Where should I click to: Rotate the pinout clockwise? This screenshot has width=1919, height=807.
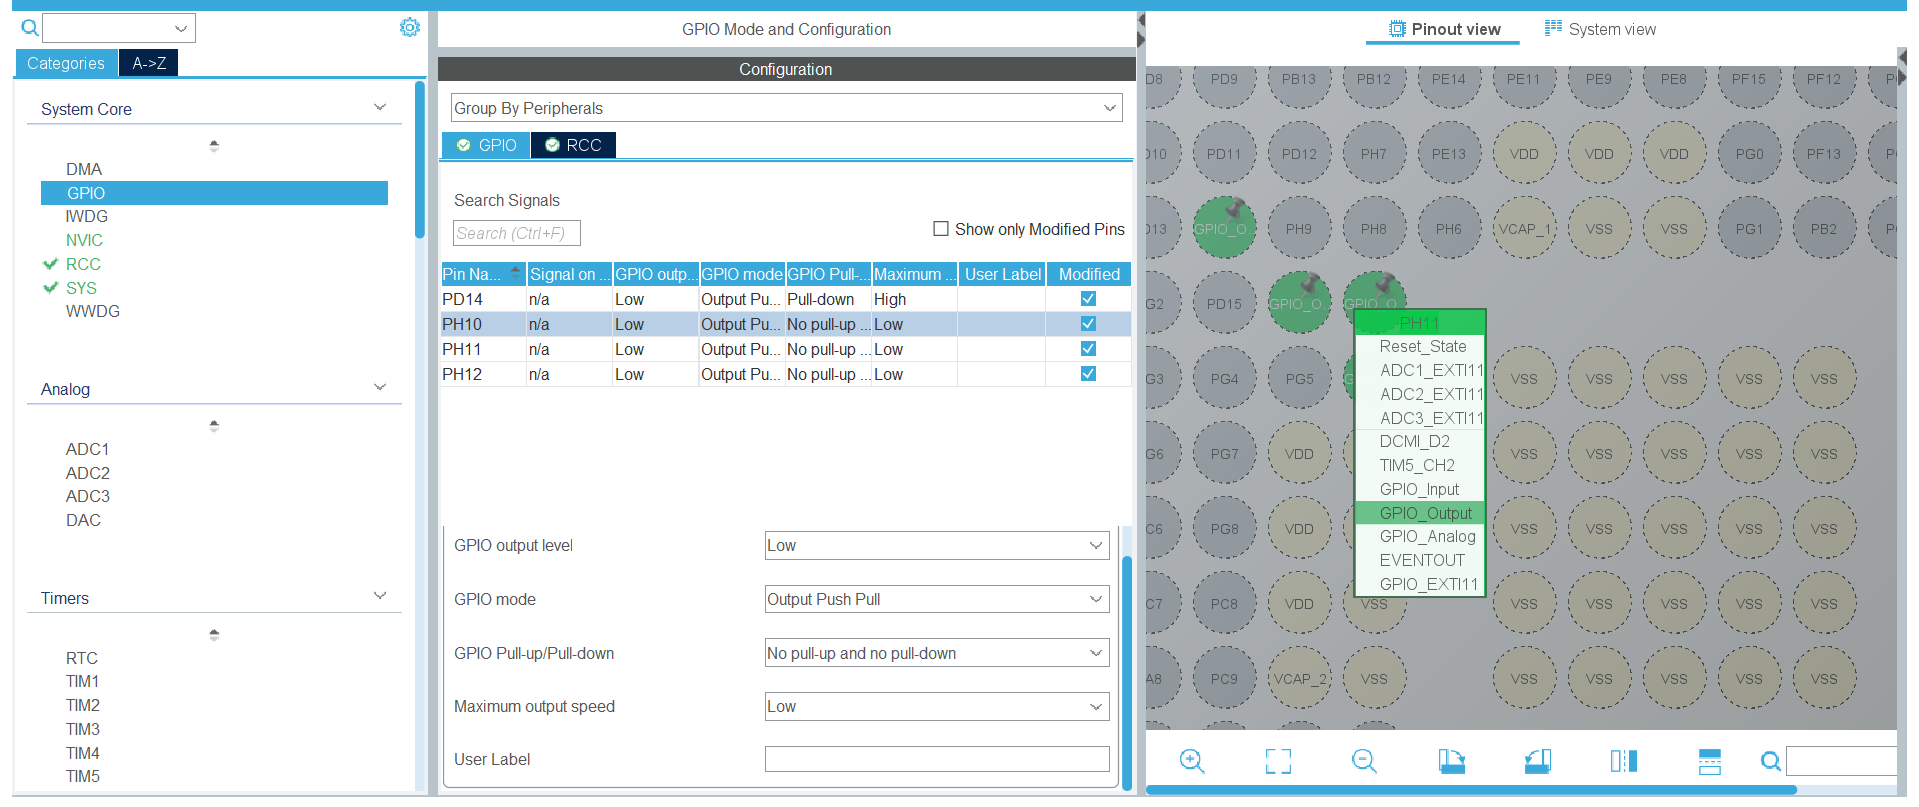tap(1451, 761)
